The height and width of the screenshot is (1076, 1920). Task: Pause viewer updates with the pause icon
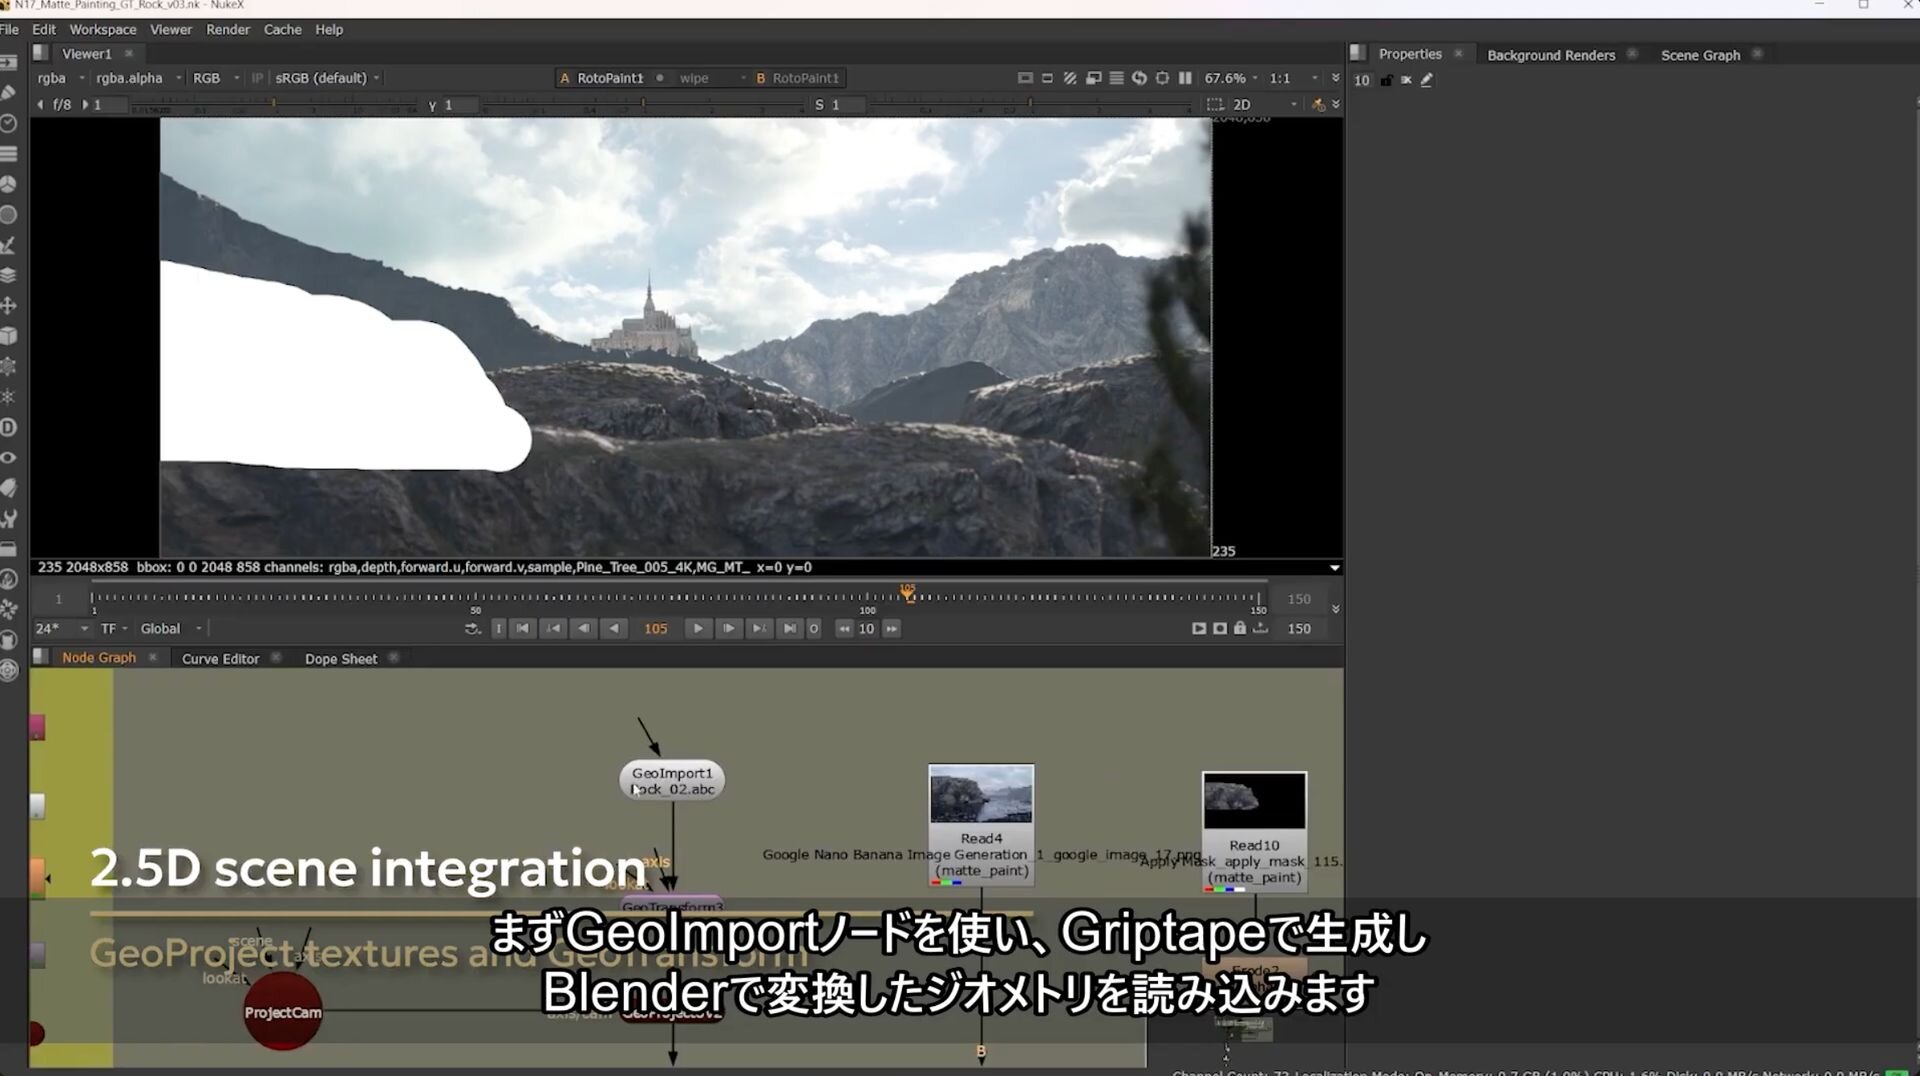tap(1185, 78)
